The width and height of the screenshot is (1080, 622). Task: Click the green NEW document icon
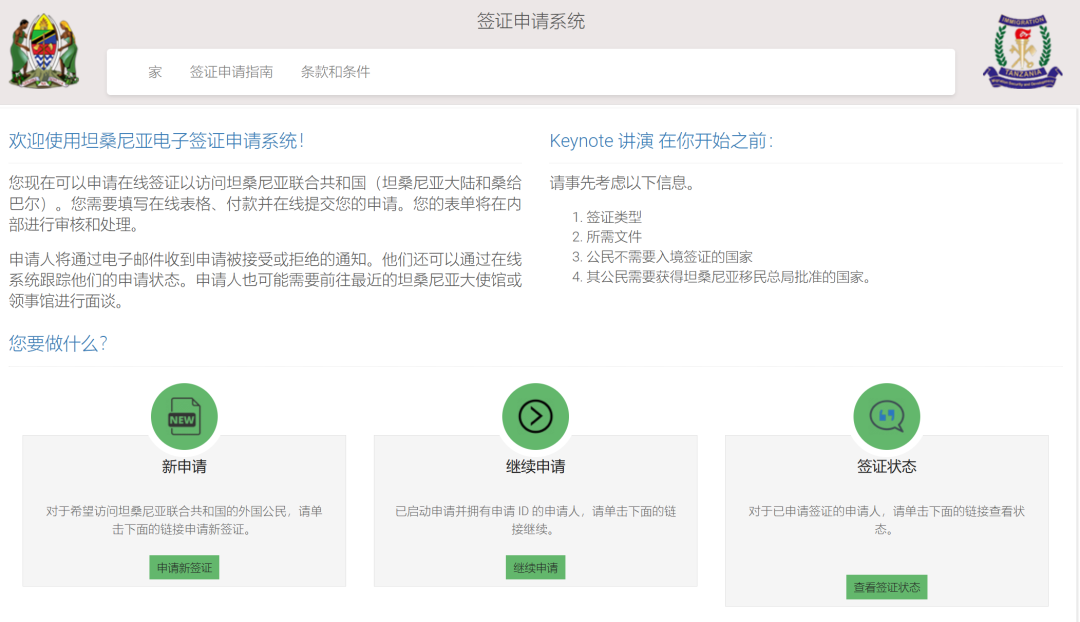click(x=184, y=416)
